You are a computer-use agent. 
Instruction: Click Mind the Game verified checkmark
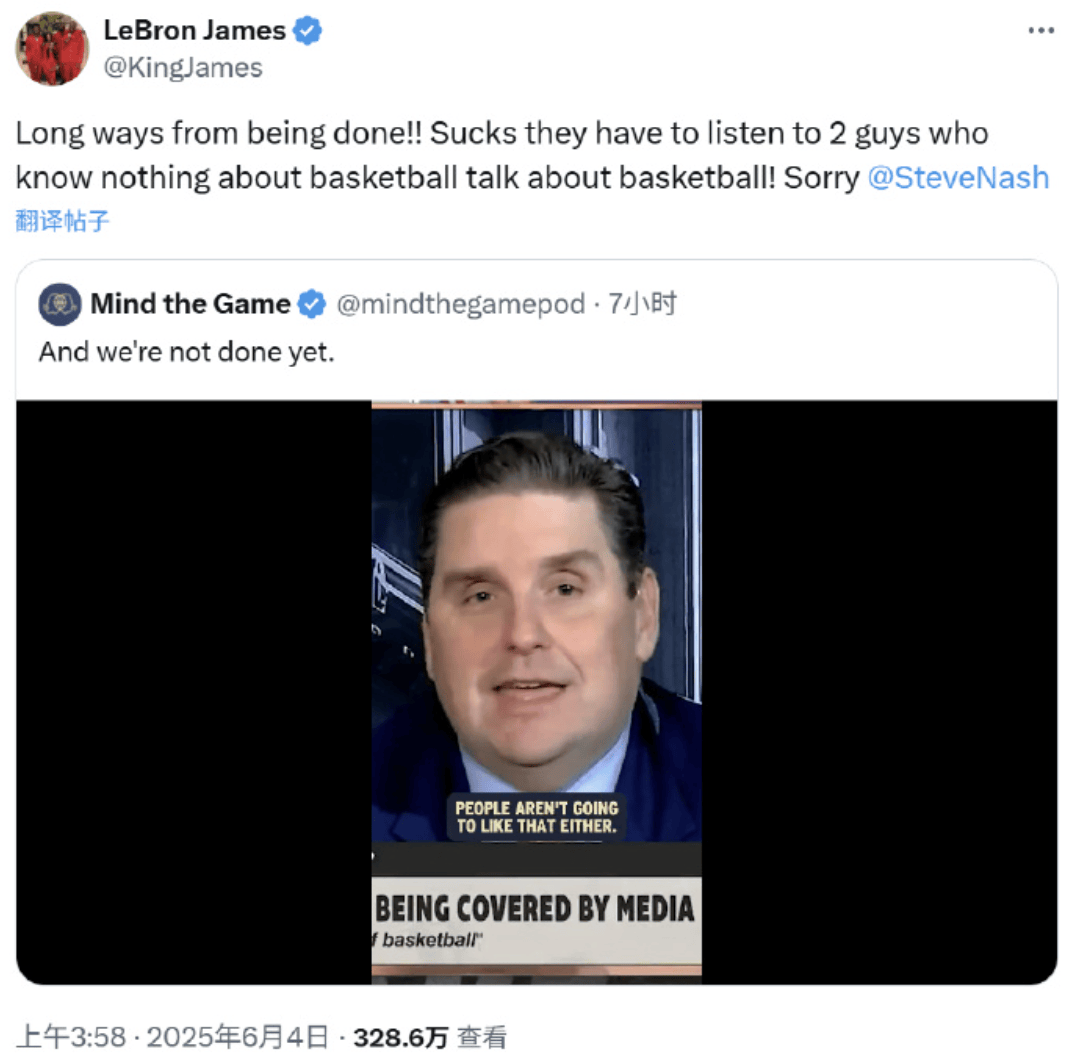click(312, 304)
